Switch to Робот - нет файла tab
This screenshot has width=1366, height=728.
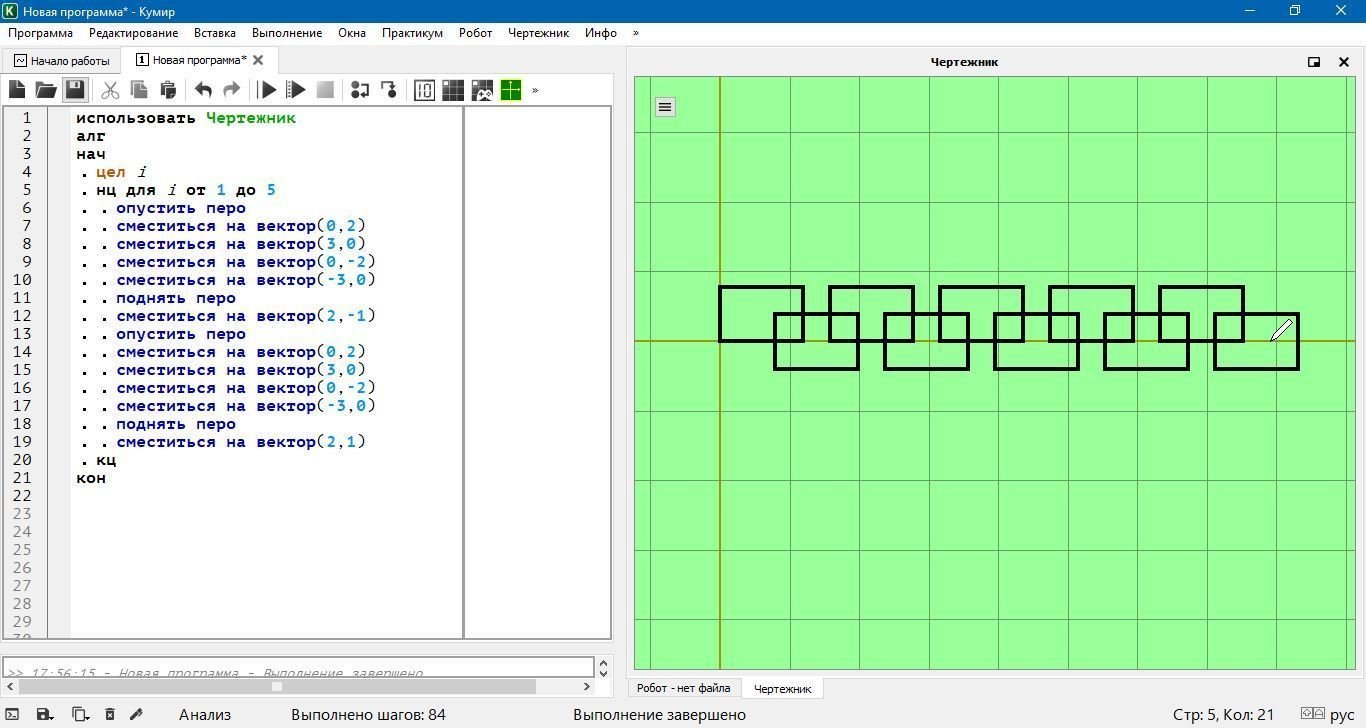684,688
